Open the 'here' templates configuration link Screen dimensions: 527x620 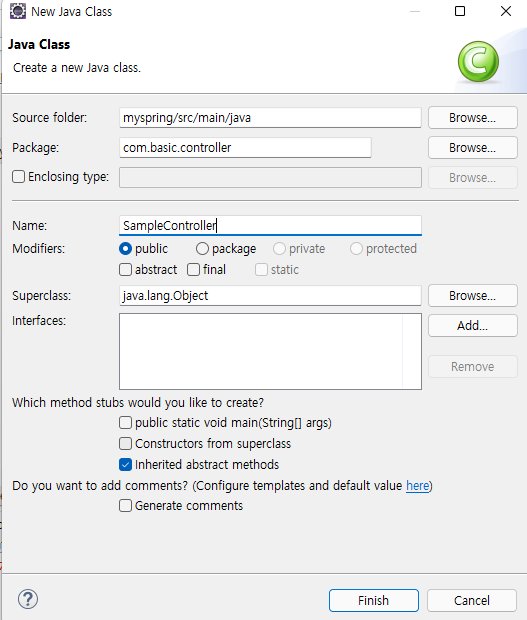pos(417,486)
